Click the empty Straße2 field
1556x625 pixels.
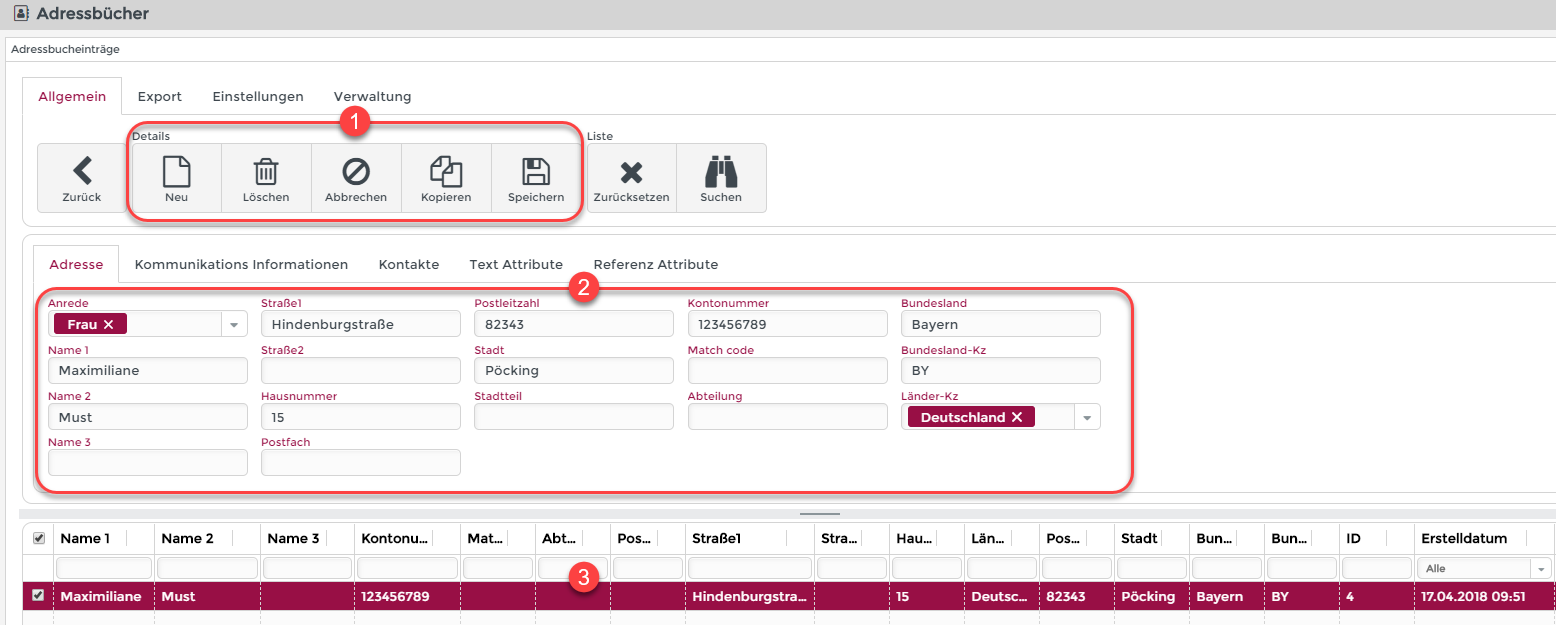tap(361, 370)
